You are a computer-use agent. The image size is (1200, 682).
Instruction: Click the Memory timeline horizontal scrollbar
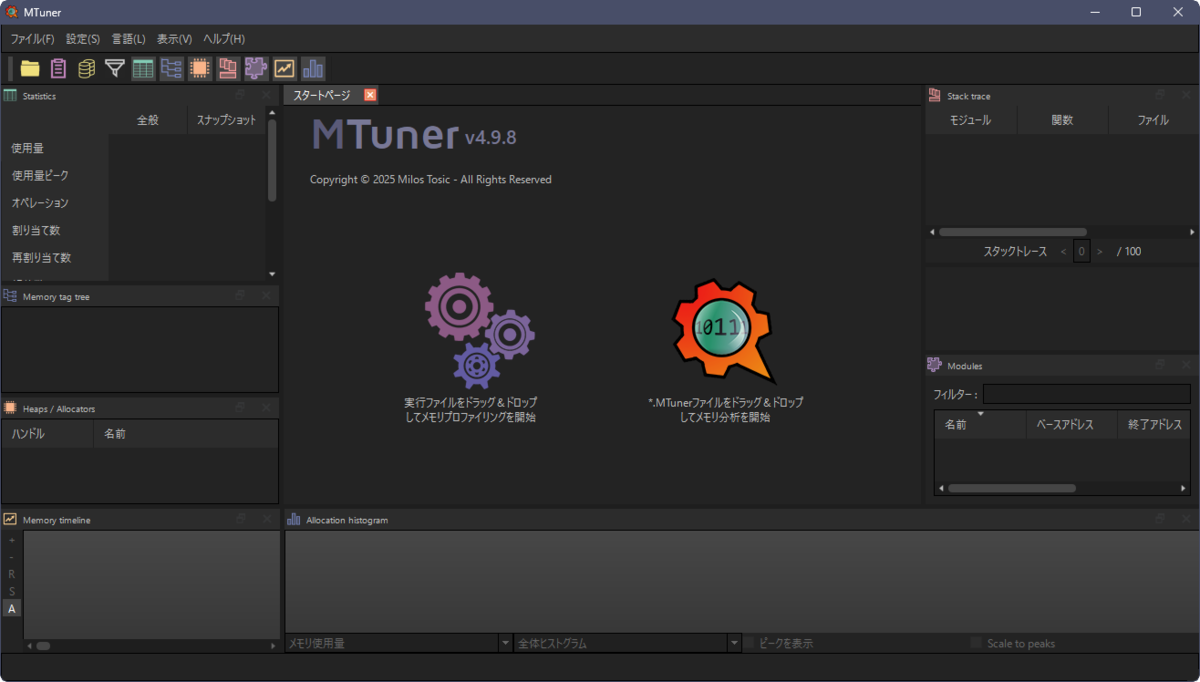[x=43, y=646]
